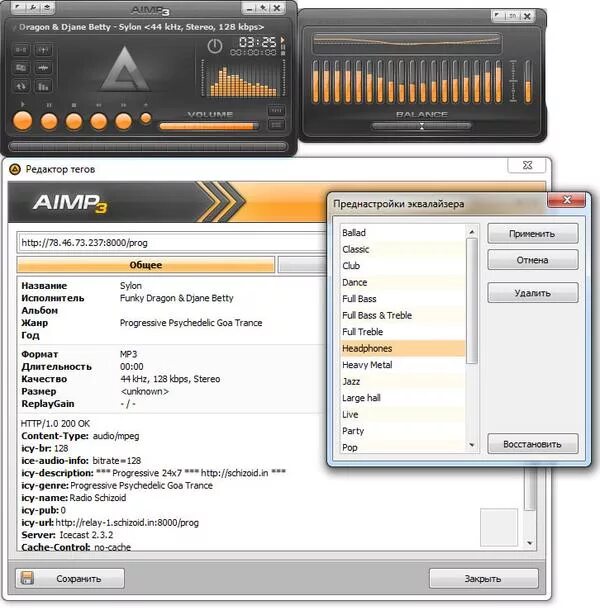Click the lower small button beside VOLUME
This screenshot has height=610, width=600.
(276, 124)
